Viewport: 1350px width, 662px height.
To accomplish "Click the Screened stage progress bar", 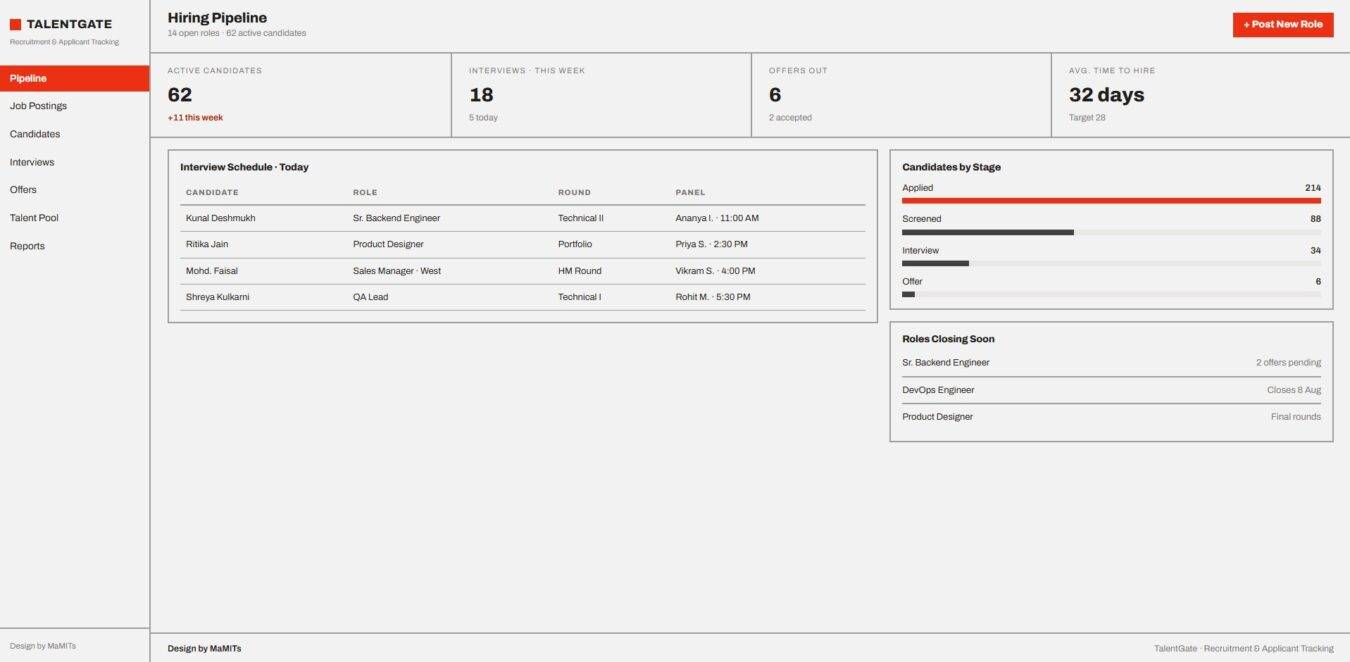I will 1111,232.
